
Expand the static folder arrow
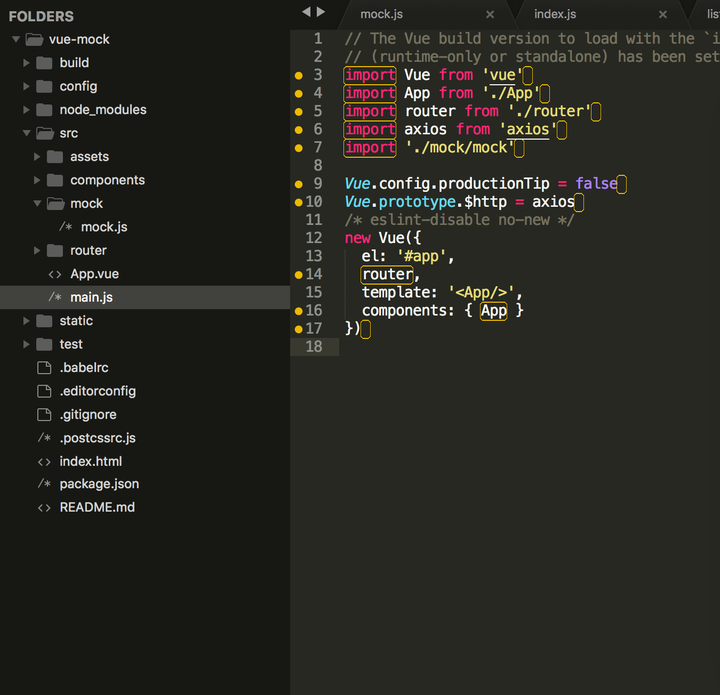(27, 321)
